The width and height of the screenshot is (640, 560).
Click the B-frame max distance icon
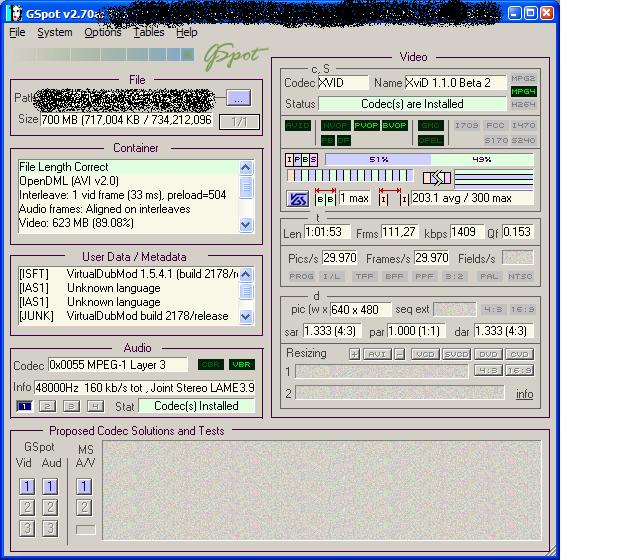pyautogui.click(x=325, y=197)
